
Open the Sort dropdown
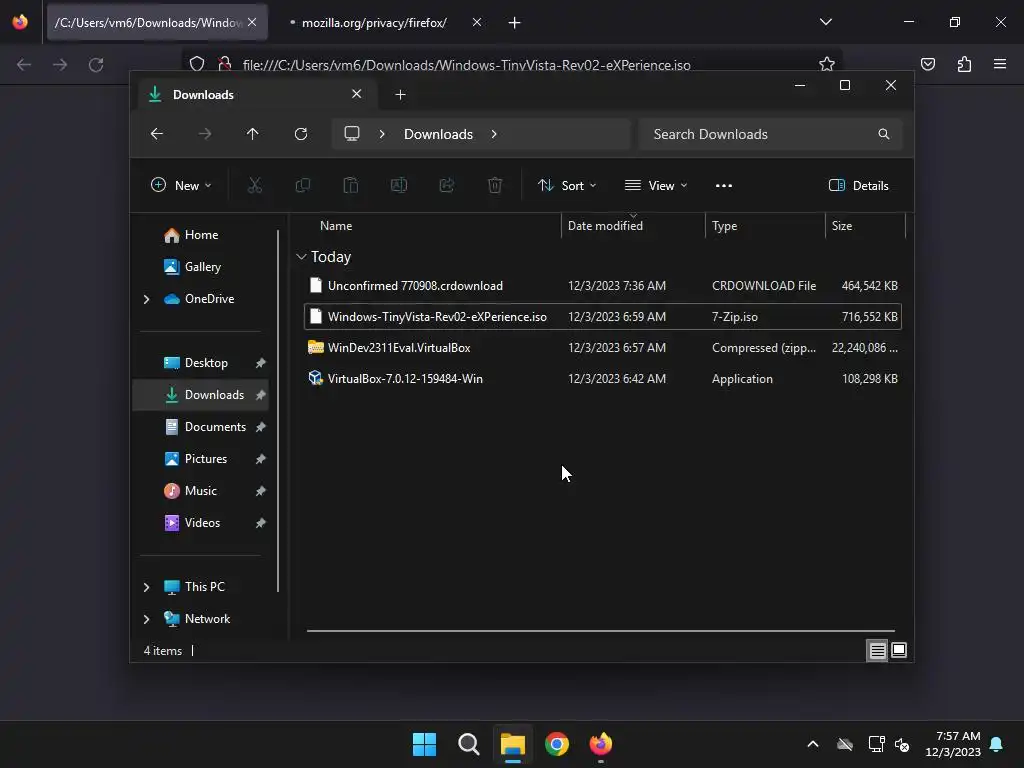(567, 185)
